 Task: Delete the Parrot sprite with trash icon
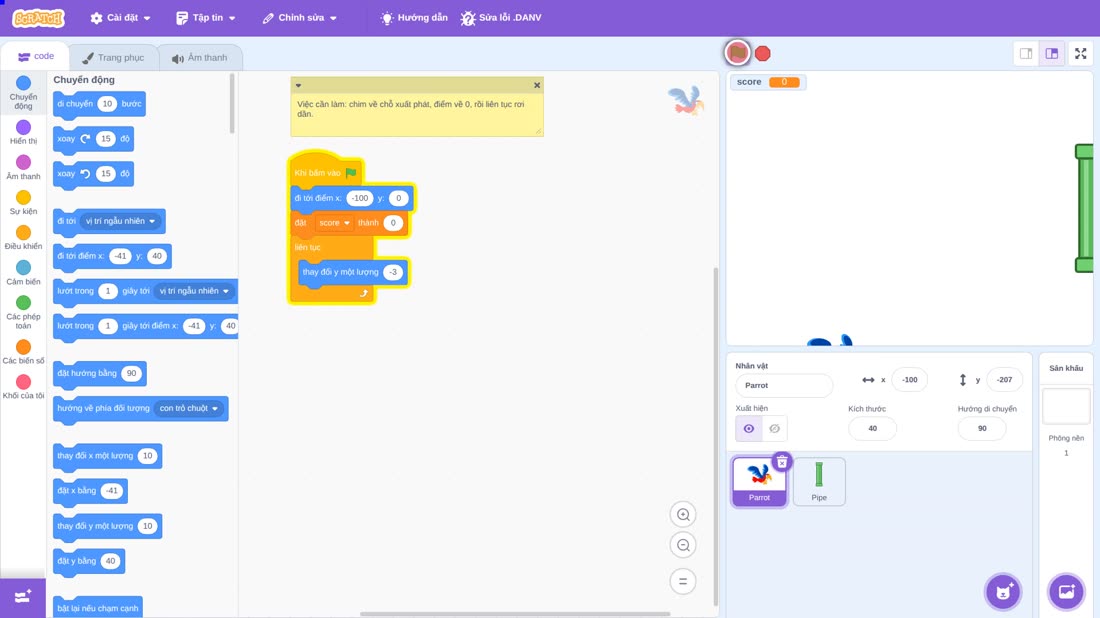coord(782,462)
